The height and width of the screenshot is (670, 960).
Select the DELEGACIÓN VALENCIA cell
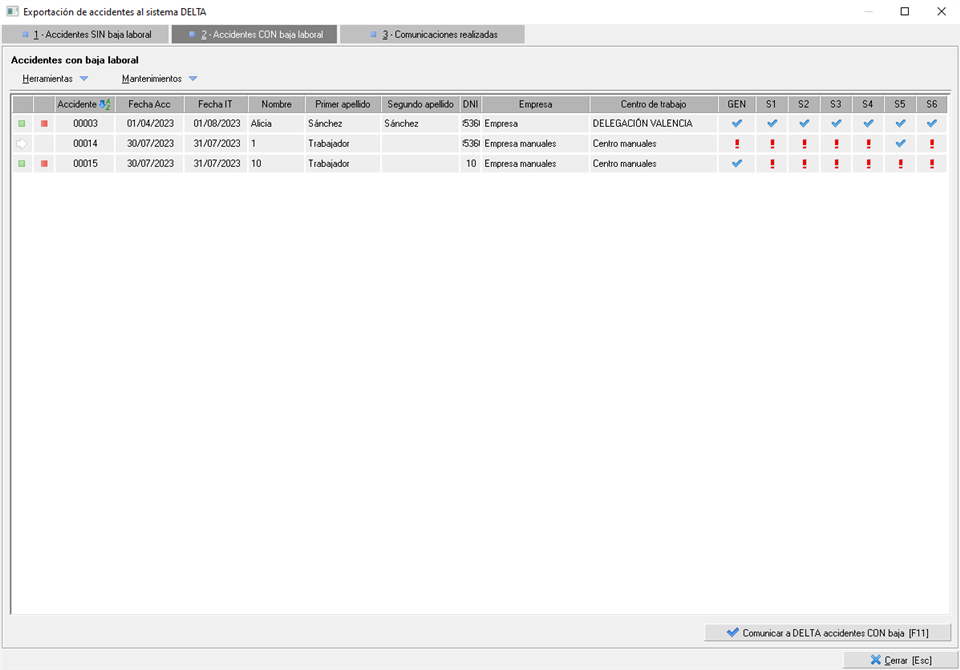652,124
